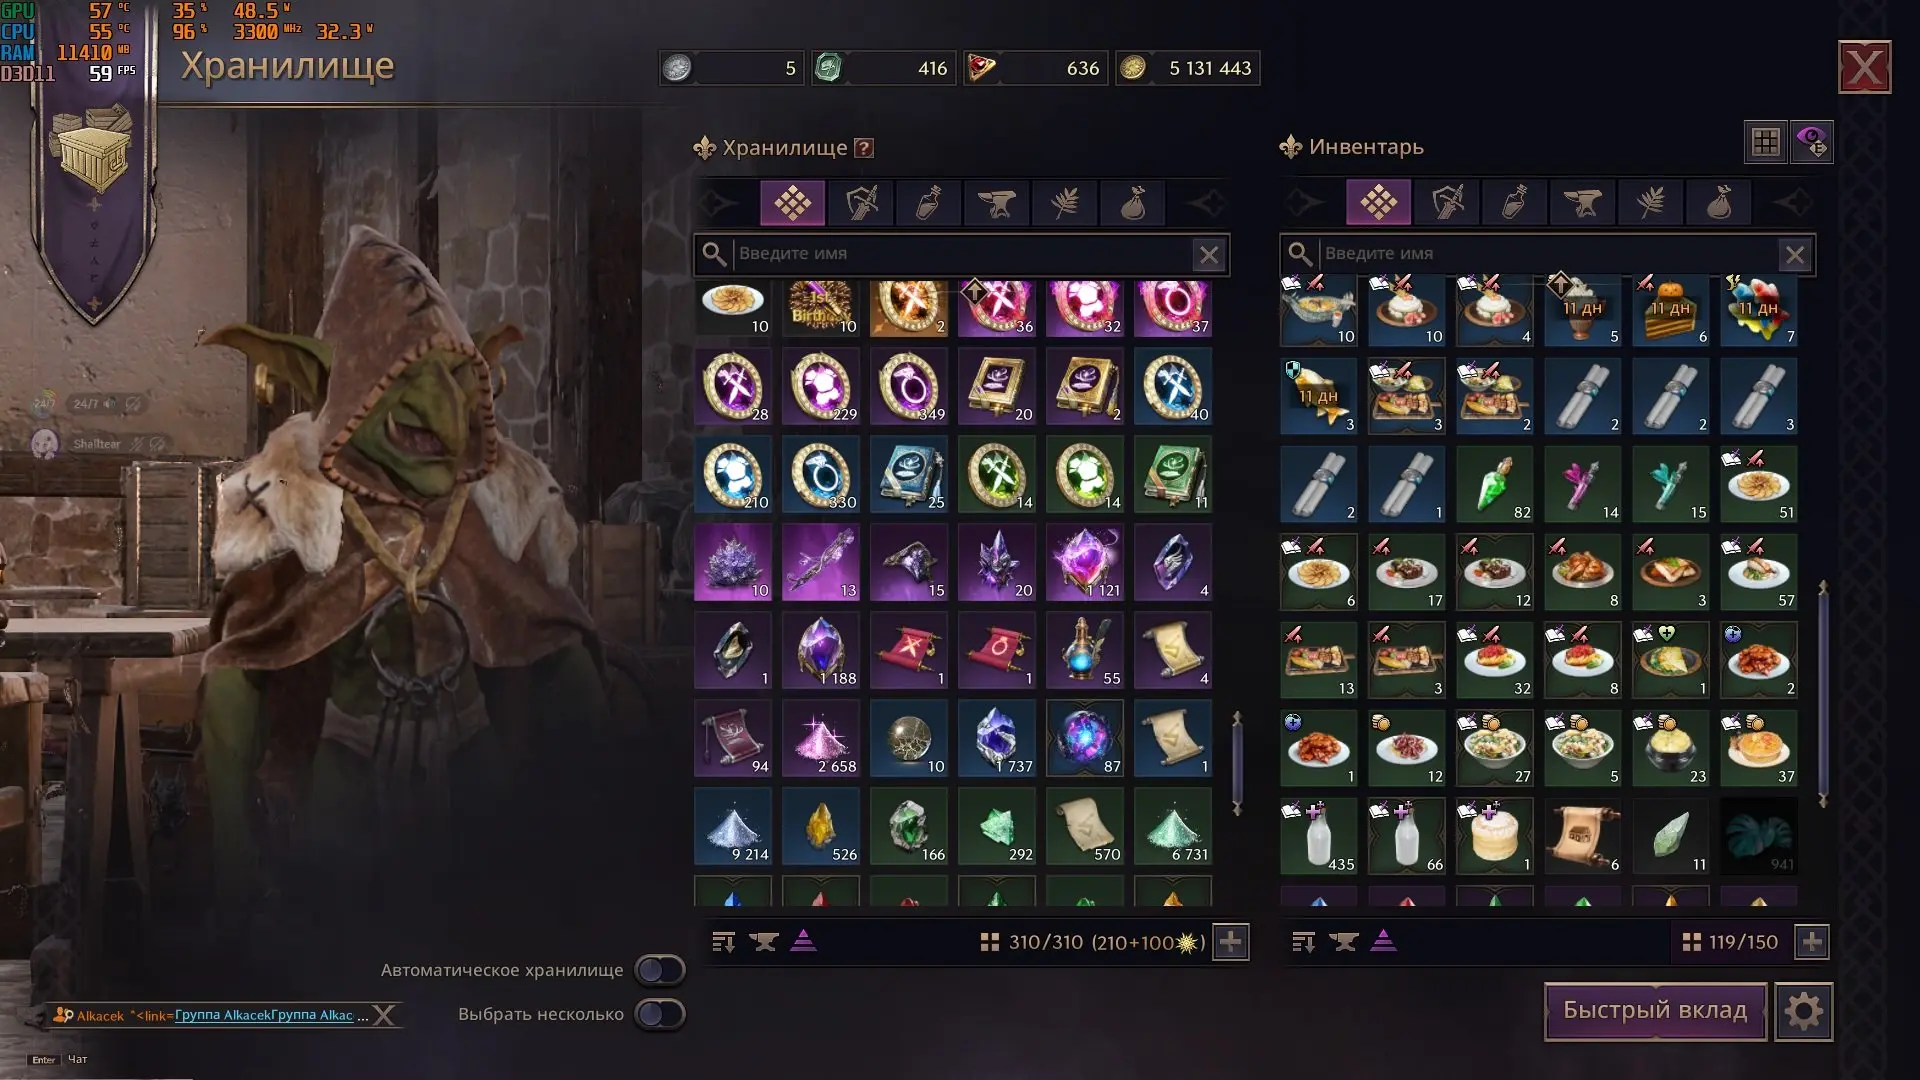Click the Быстрый вклад button
The image size is (1920, 1080).
[1655, 1011]
